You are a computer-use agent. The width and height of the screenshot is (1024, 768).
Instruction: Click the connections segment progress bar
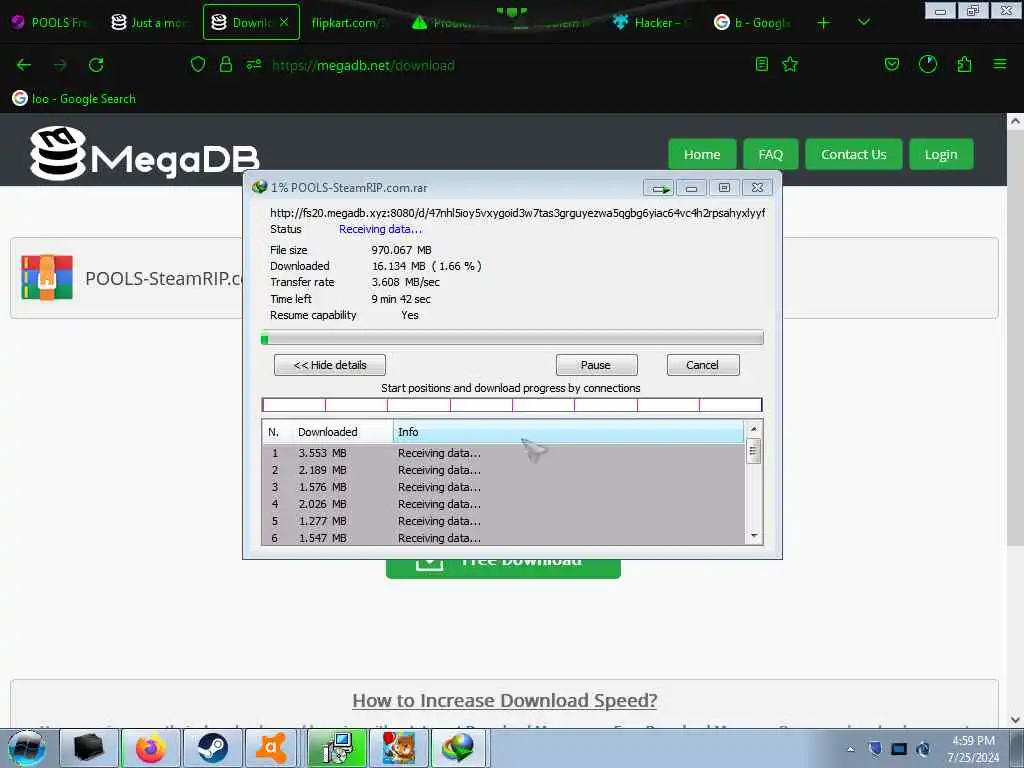512,405
